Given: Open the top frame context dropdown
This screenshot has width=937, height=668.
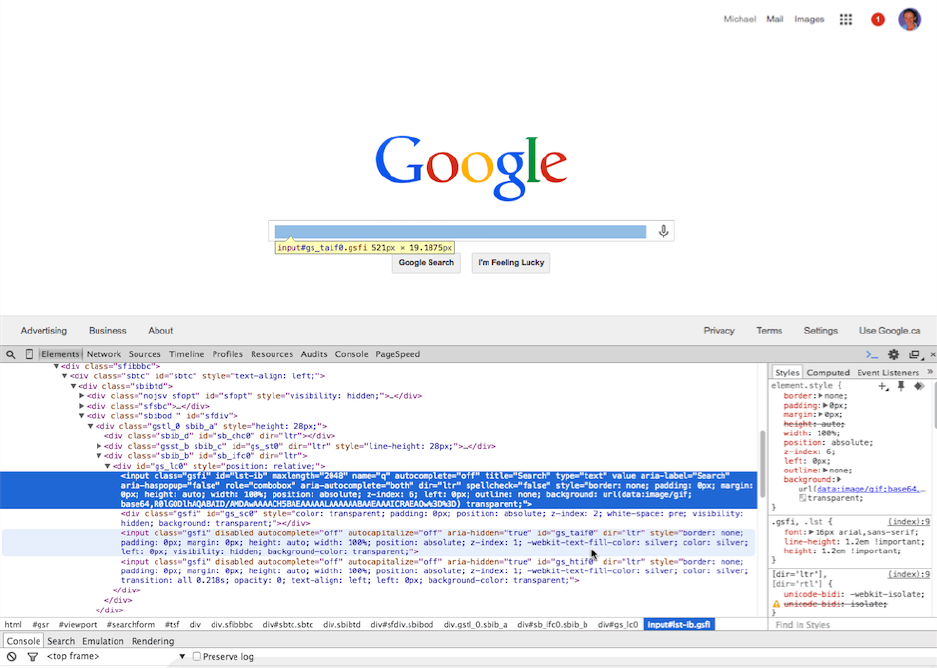Looking at the screenshot, I should pyautogui.click(x=116, y=656).
